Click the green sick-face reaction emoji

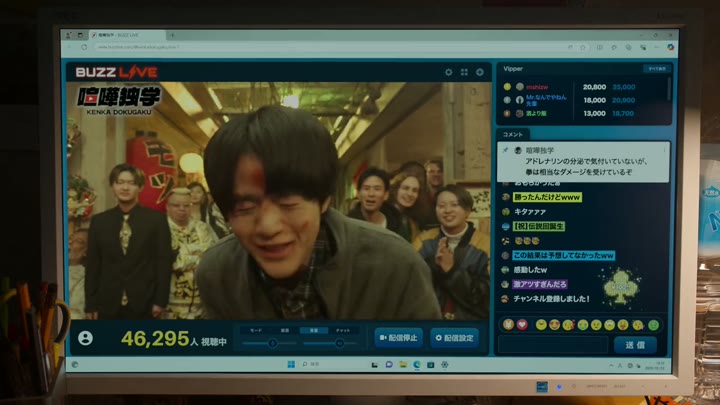(653, 325)
